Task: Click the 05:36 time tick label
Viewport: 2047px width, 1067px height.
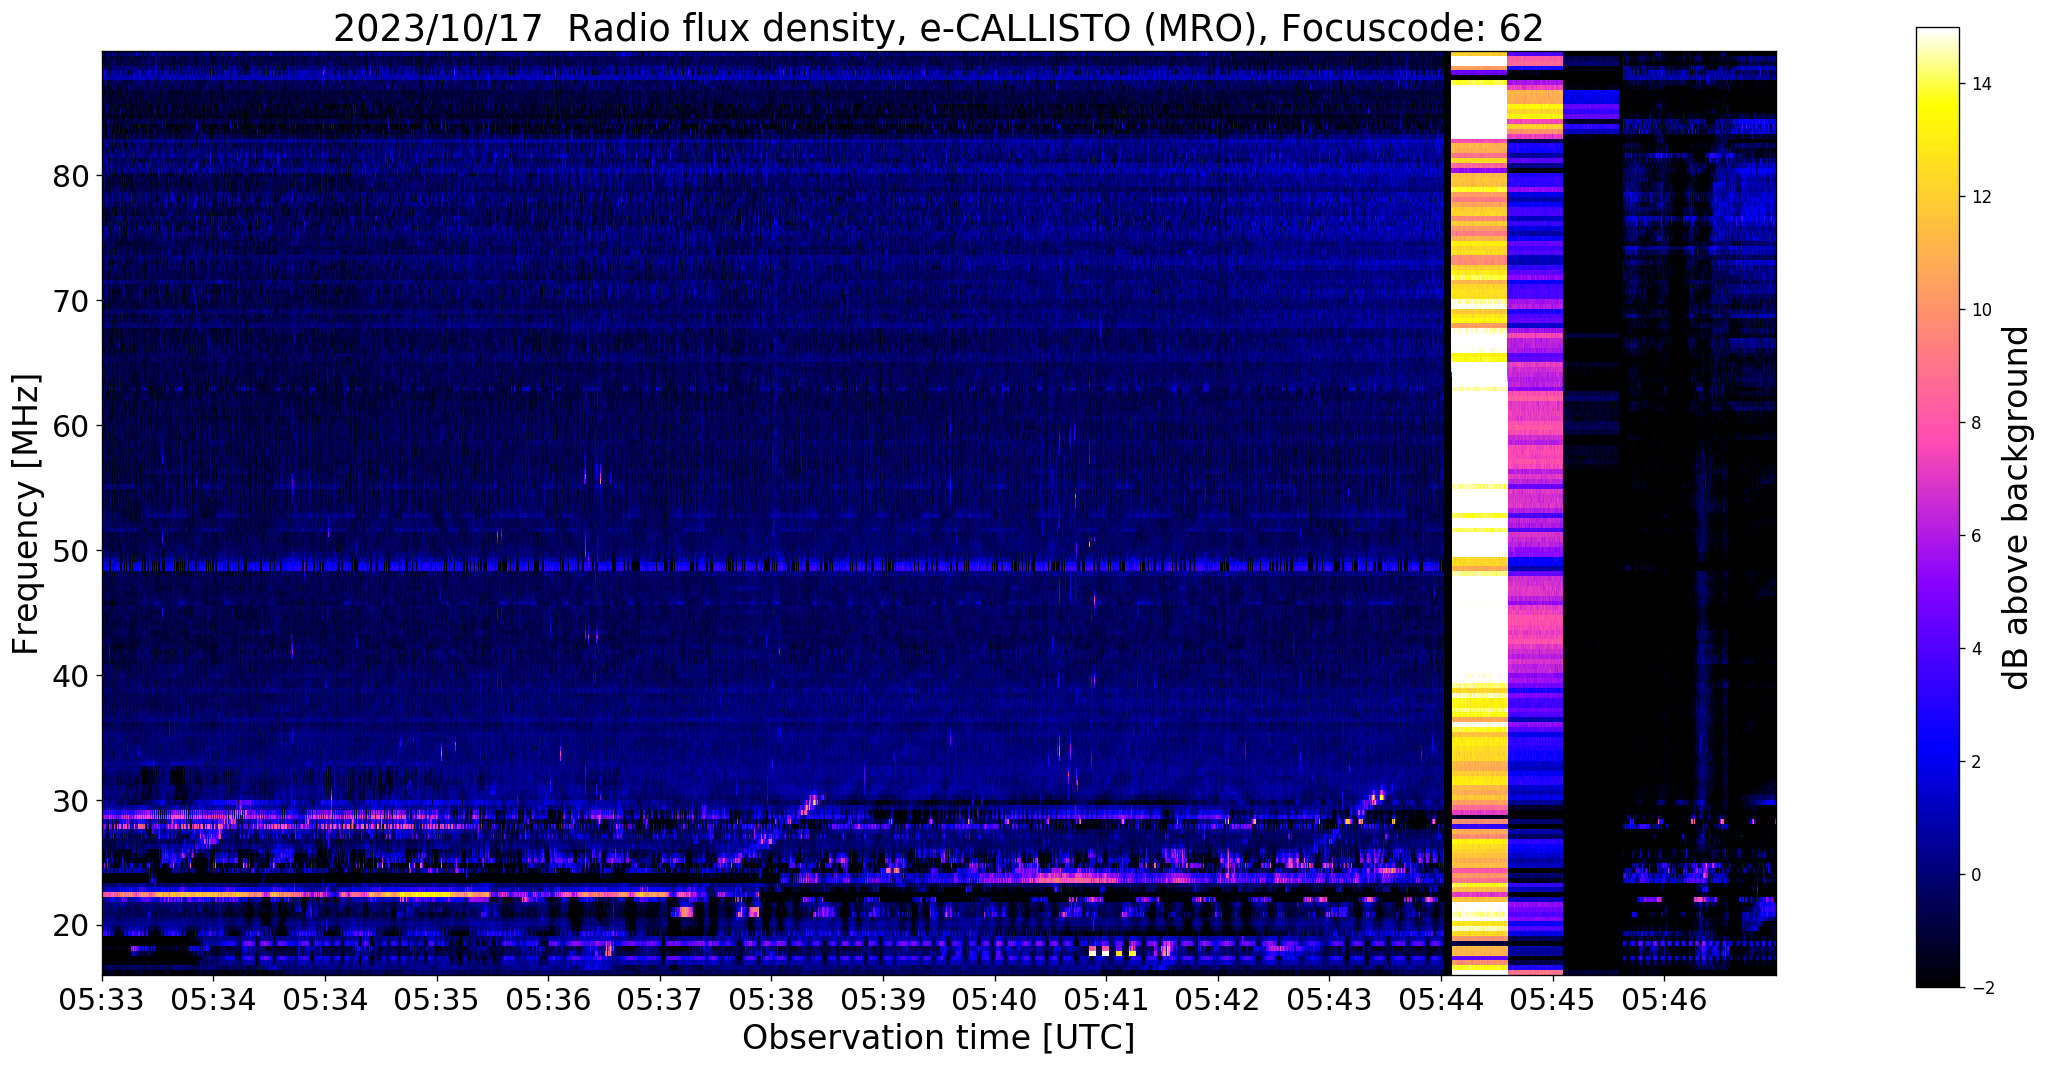Action: [x=548, y=998]
